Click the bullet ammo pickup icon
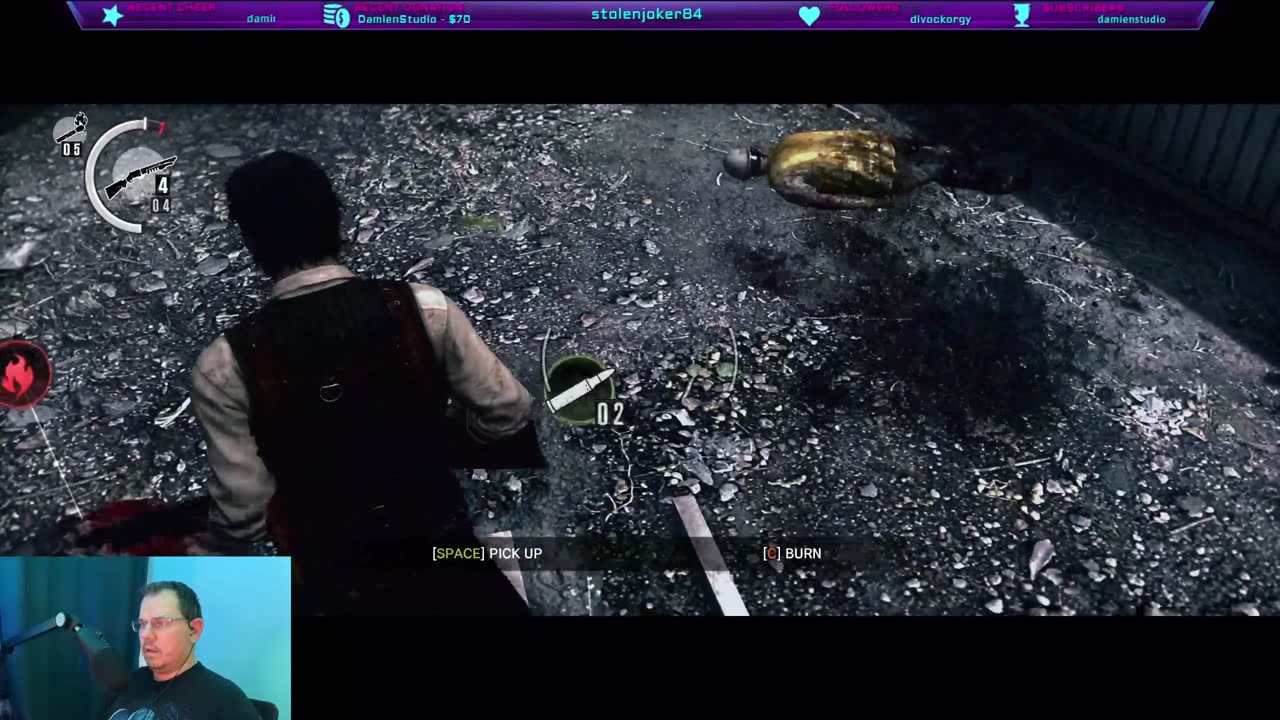This screenshot has height=720, width=1280. click(x=579, y=390)
